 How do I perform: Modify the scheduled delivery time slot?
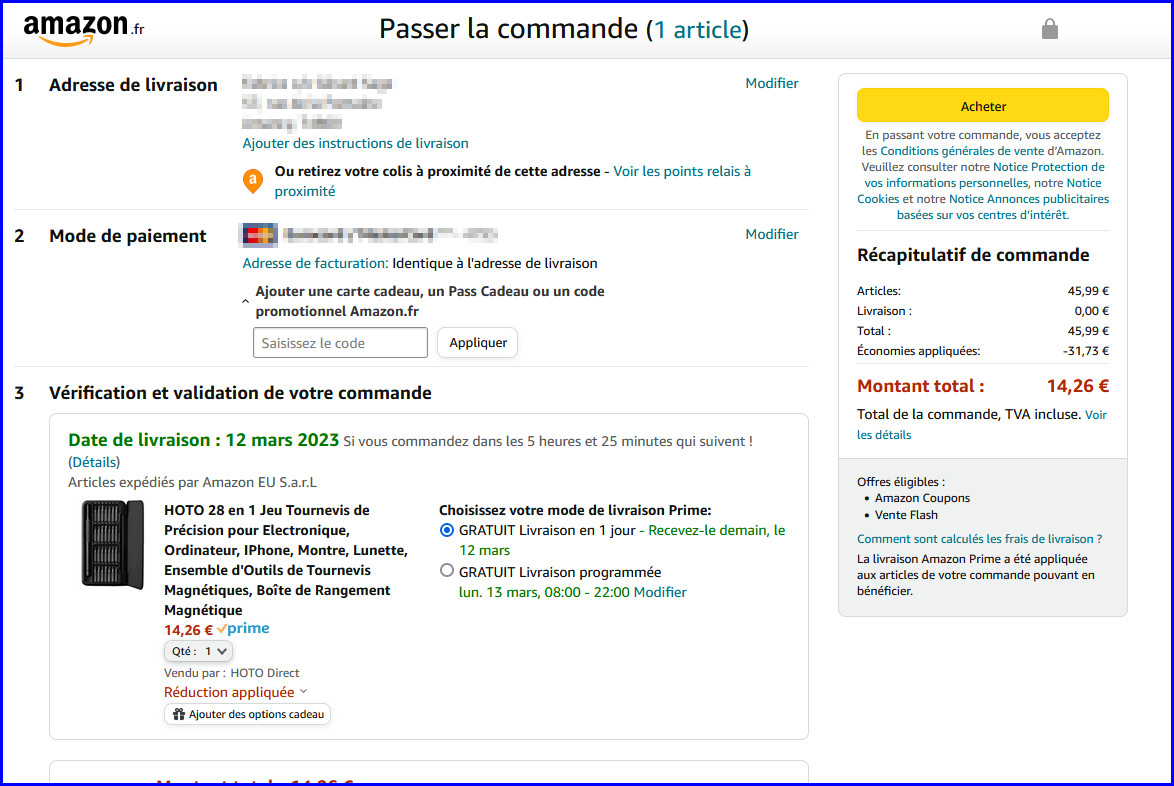pos(660,592)
